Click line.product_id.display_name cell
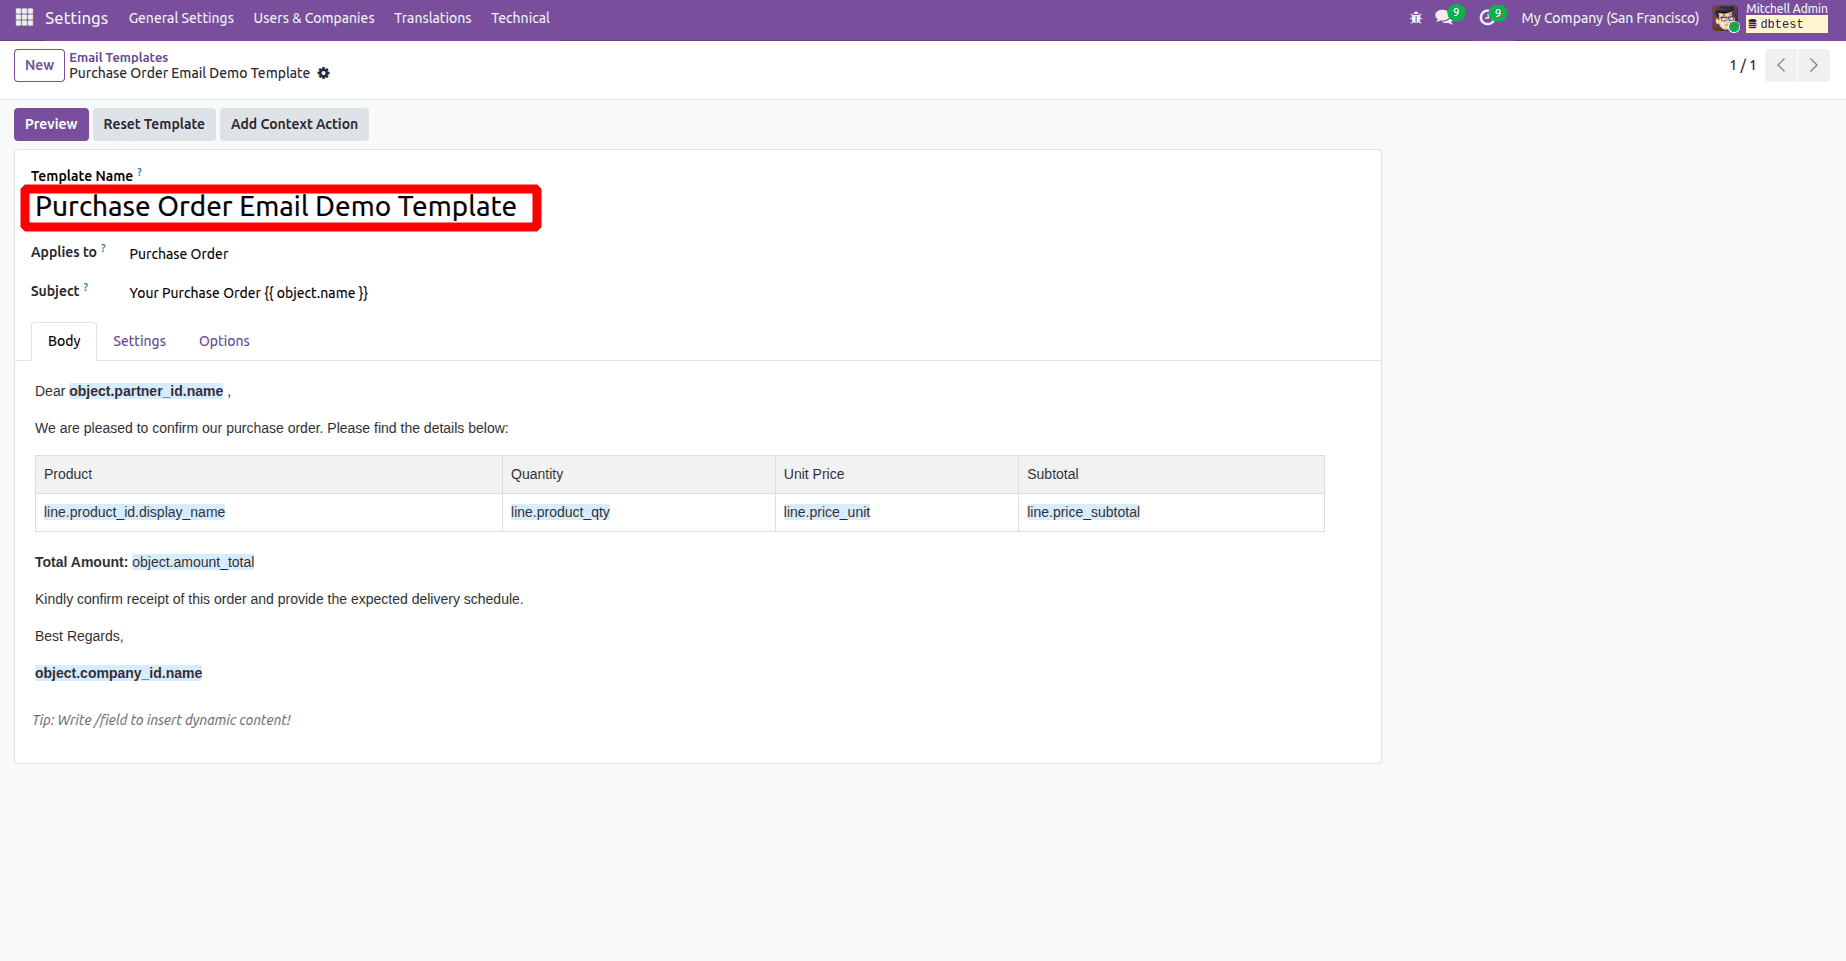Screen dimensions: 1846x961 (x=269, y=512)
